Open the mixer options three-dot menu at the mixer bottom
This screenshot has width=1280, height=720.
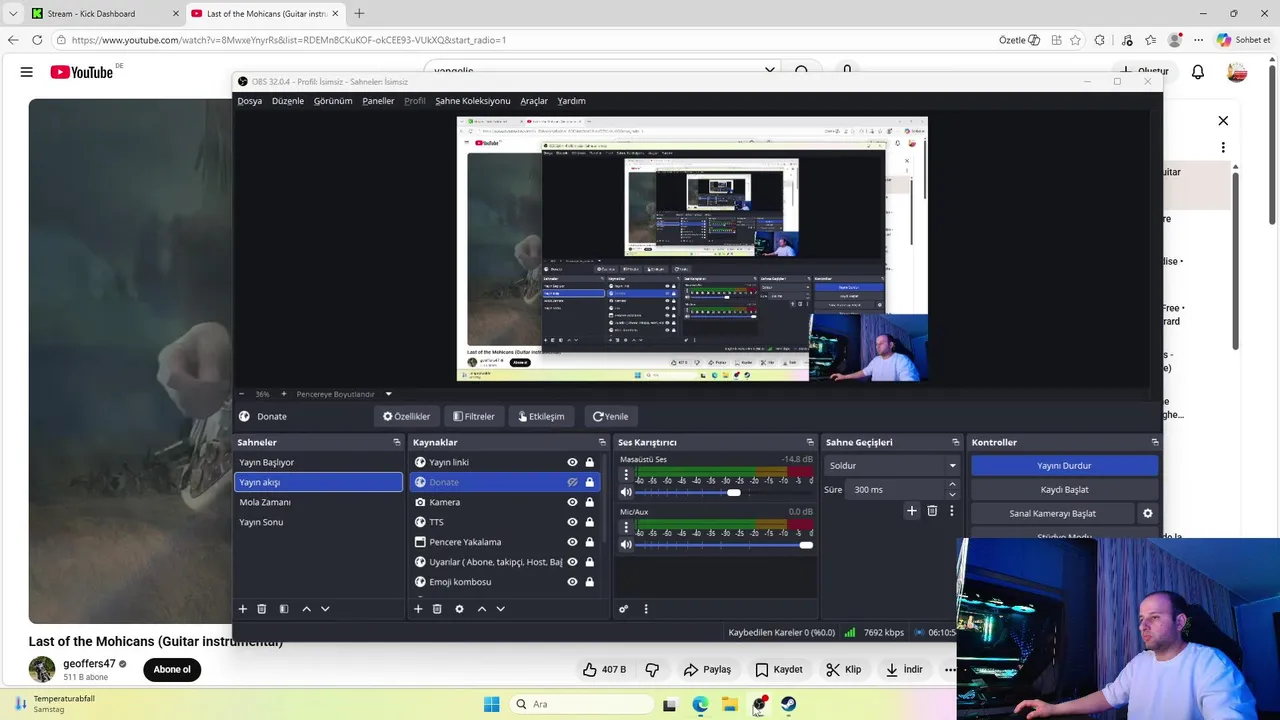[646, 609]
